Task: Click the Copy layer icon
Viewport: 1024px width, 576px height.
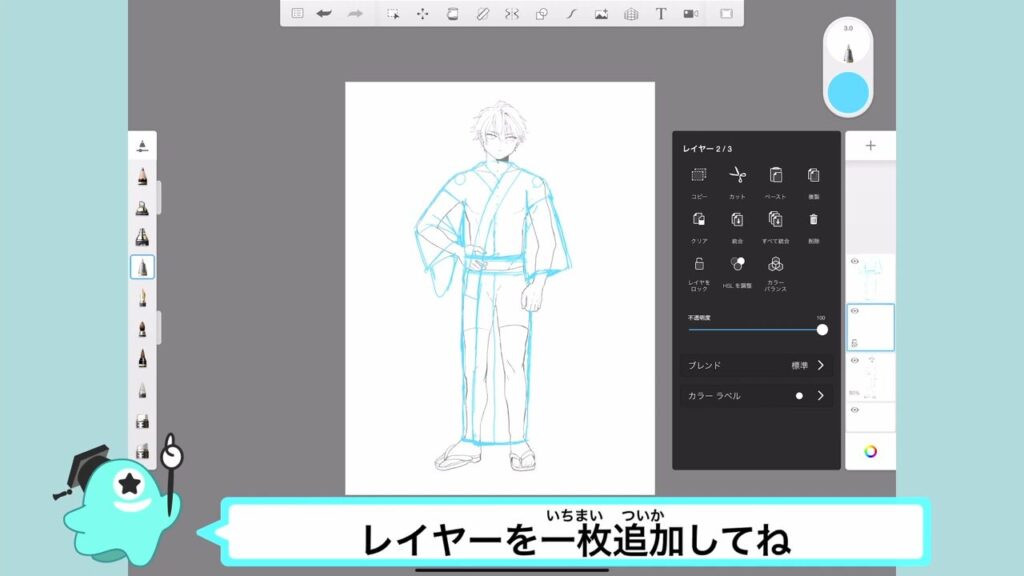Action: [699, 175]
